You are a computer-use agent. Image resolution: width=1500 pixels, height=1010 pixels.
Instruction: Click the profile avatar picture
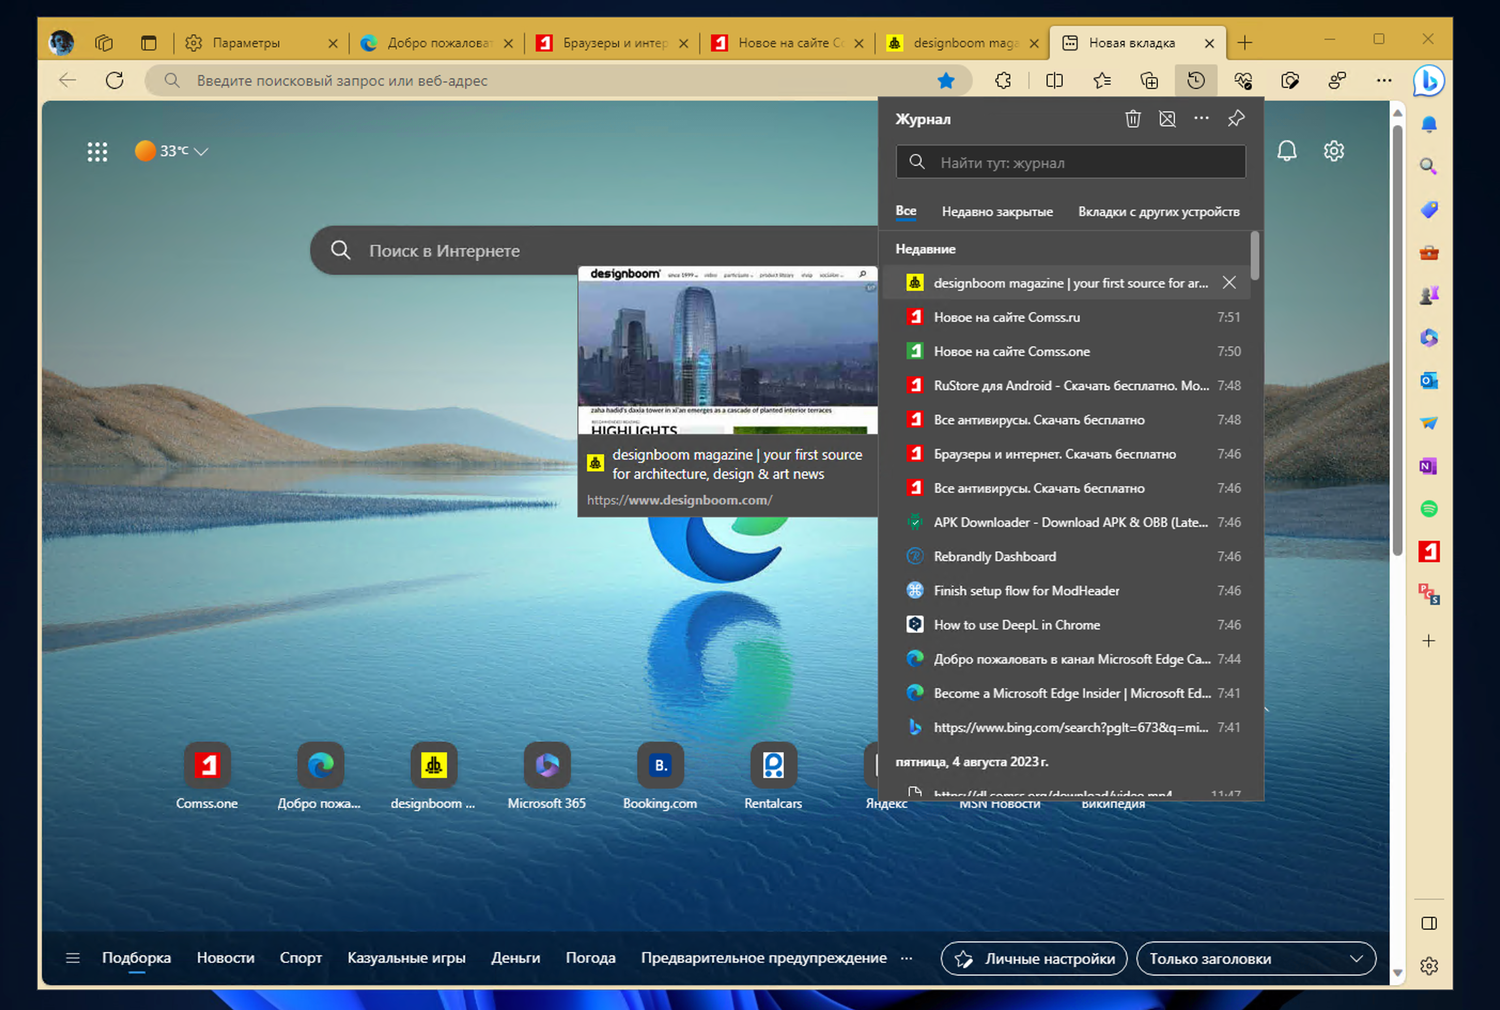(61, 43)
